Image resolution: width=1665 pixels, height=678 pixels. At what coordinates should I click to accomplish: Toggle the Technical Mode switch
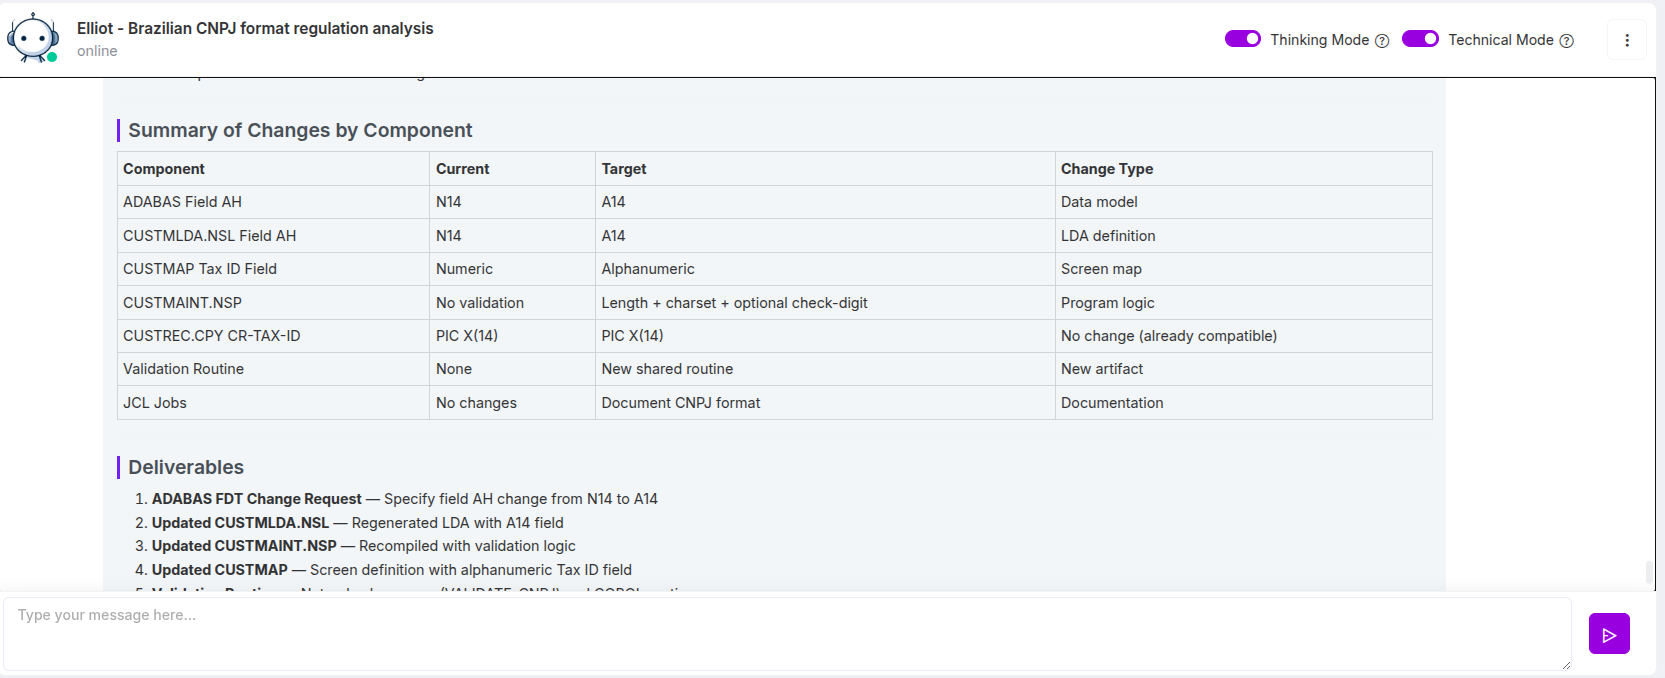click(1420, 39)
